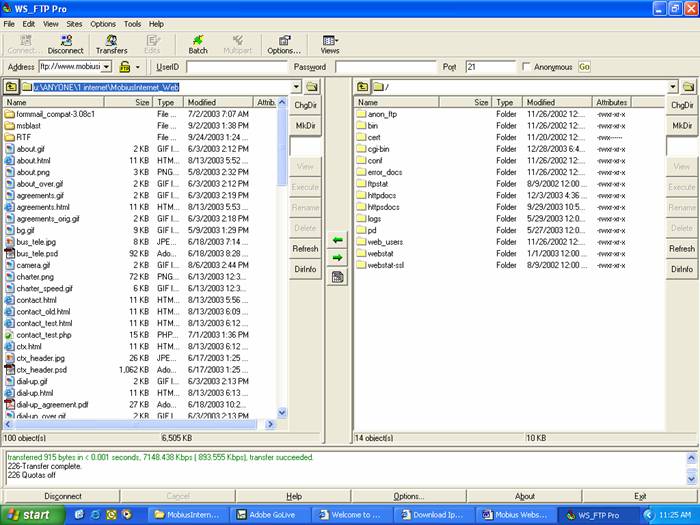Viewport: 700px width, 525px height.
Task: Switch to MobiusIntern... taskbar window
Action: point(188,515)
